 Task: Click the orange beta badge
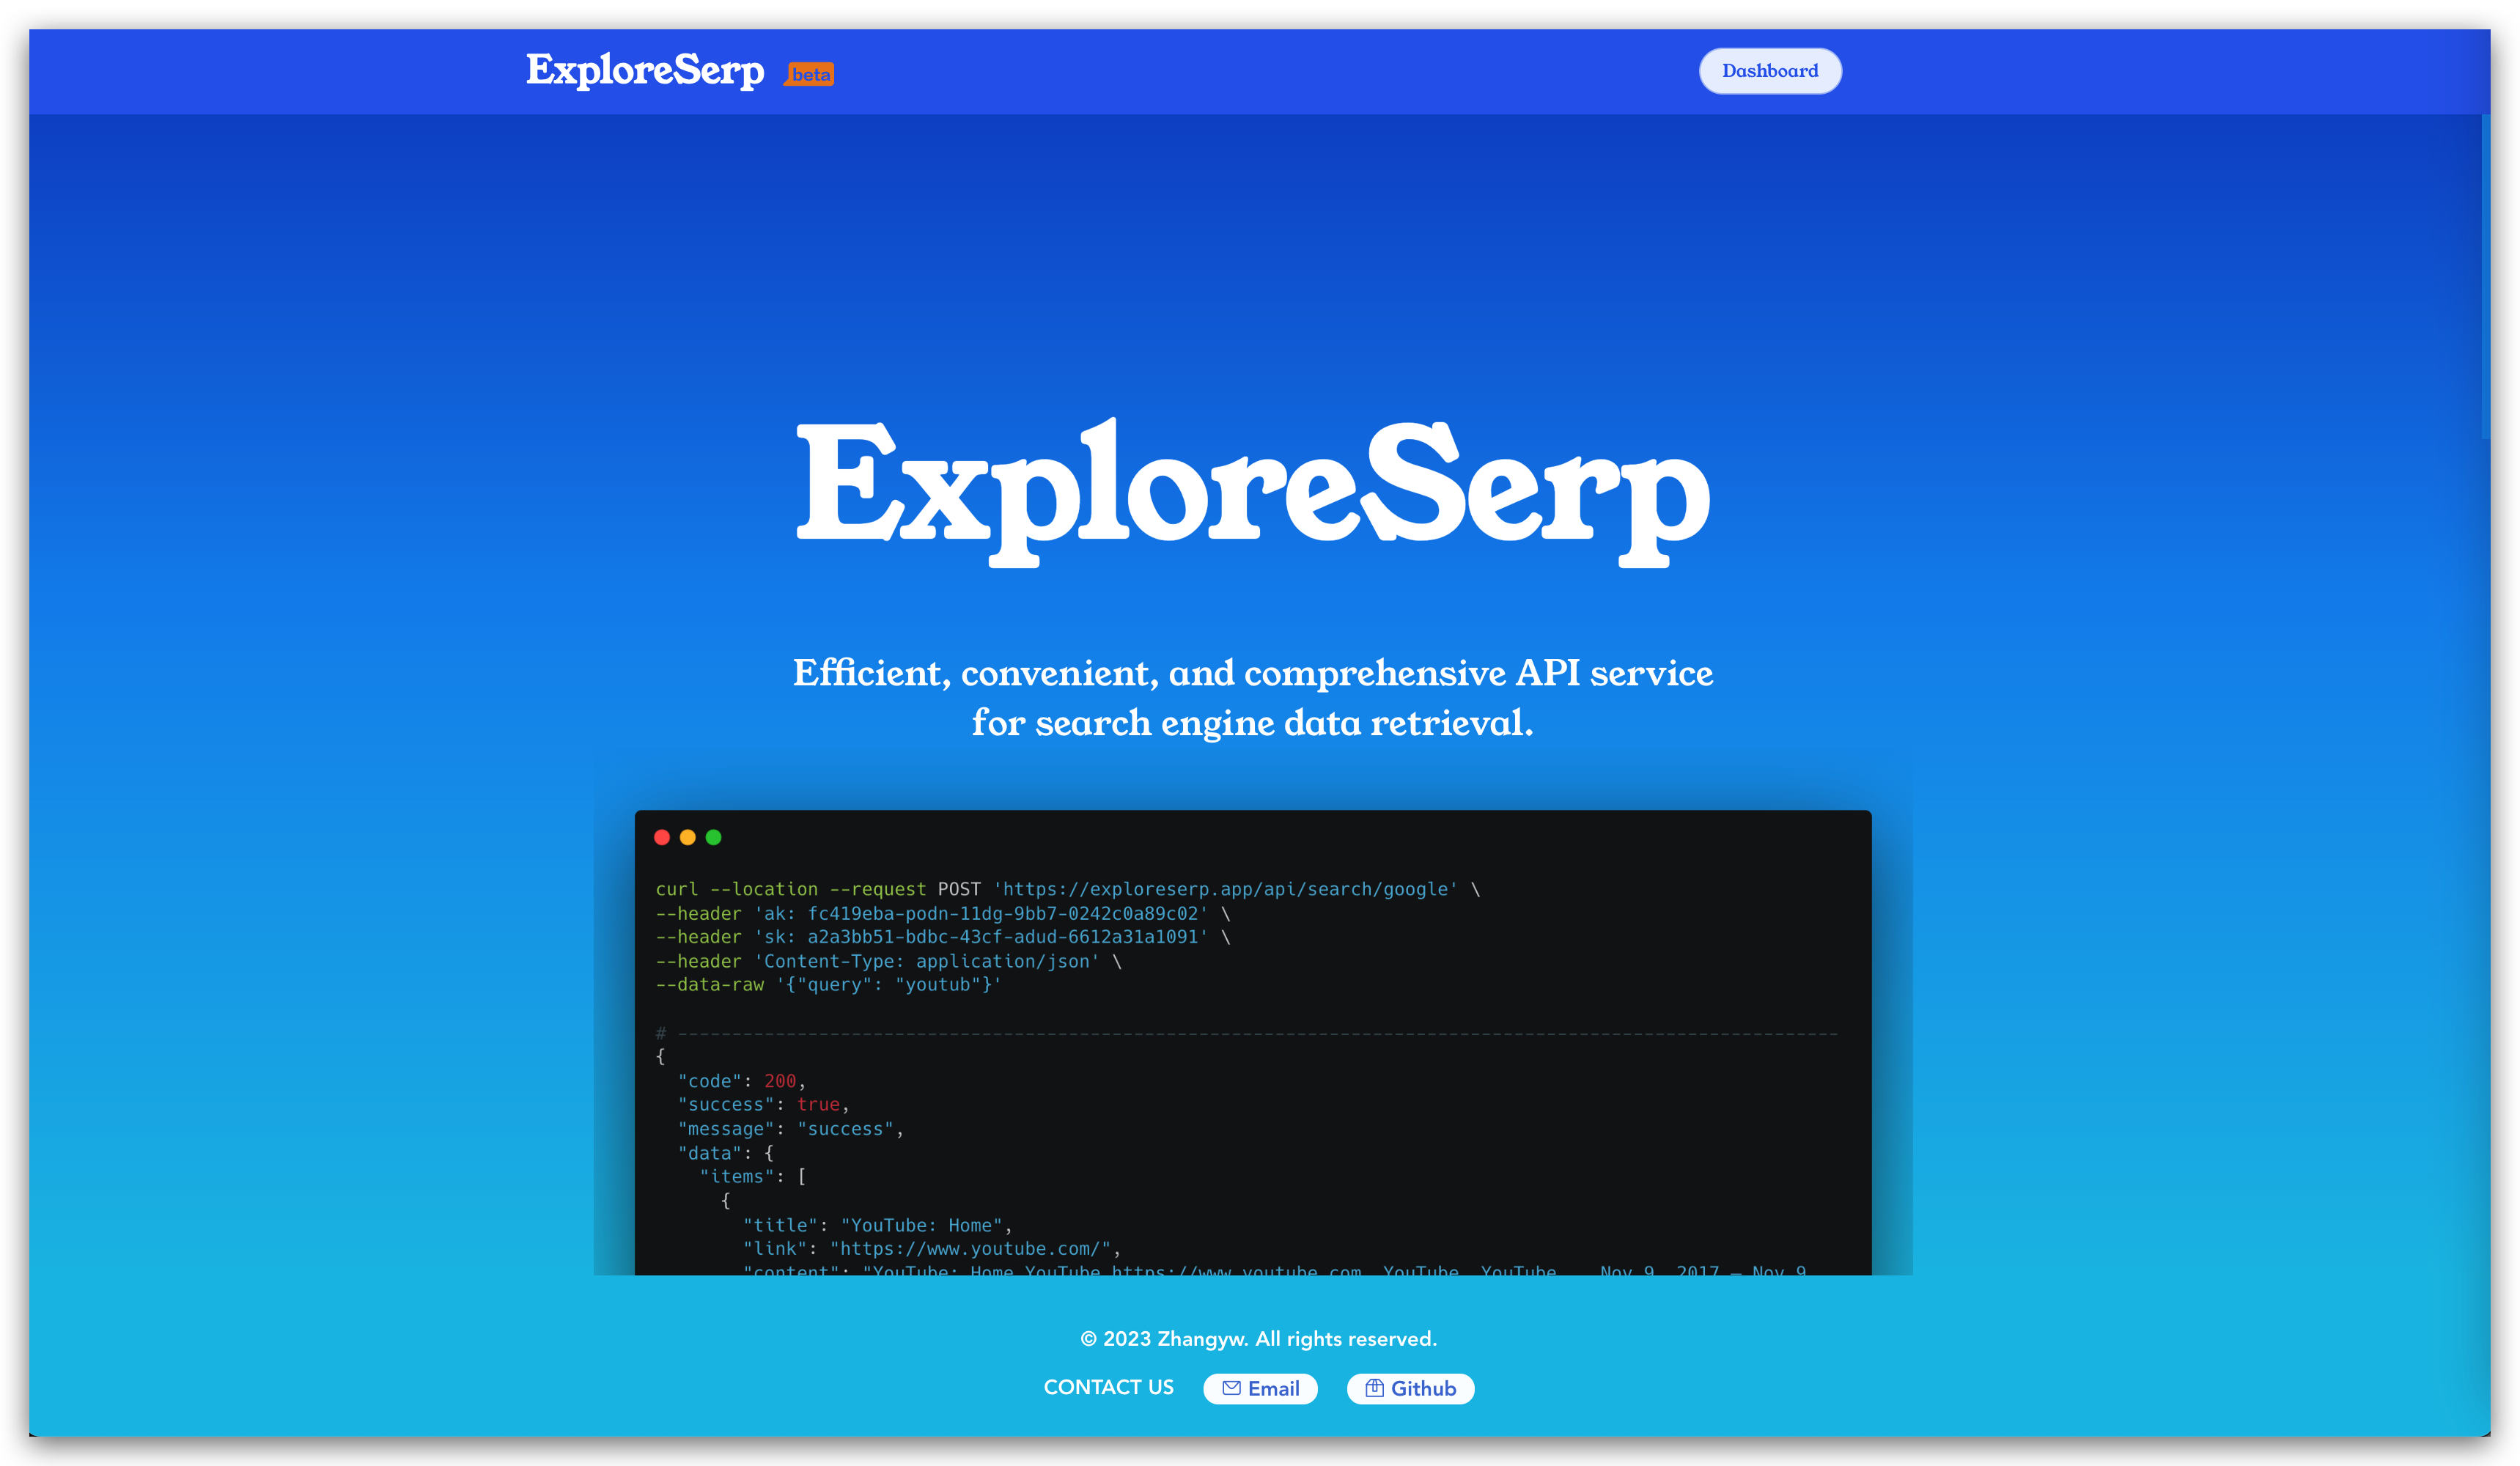coord(809,74)
